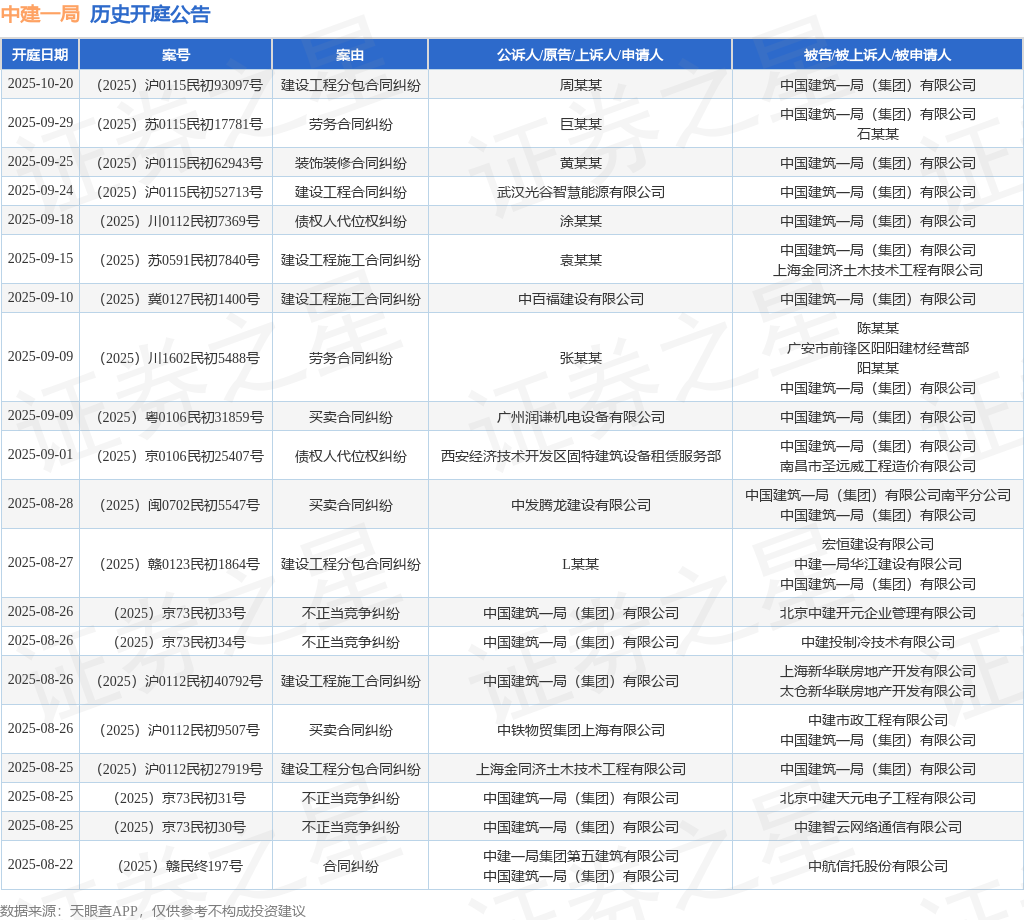Click defendant 太仓新华联房地产开发有限公司
The image size is (1024, 920).
point(878,691)
